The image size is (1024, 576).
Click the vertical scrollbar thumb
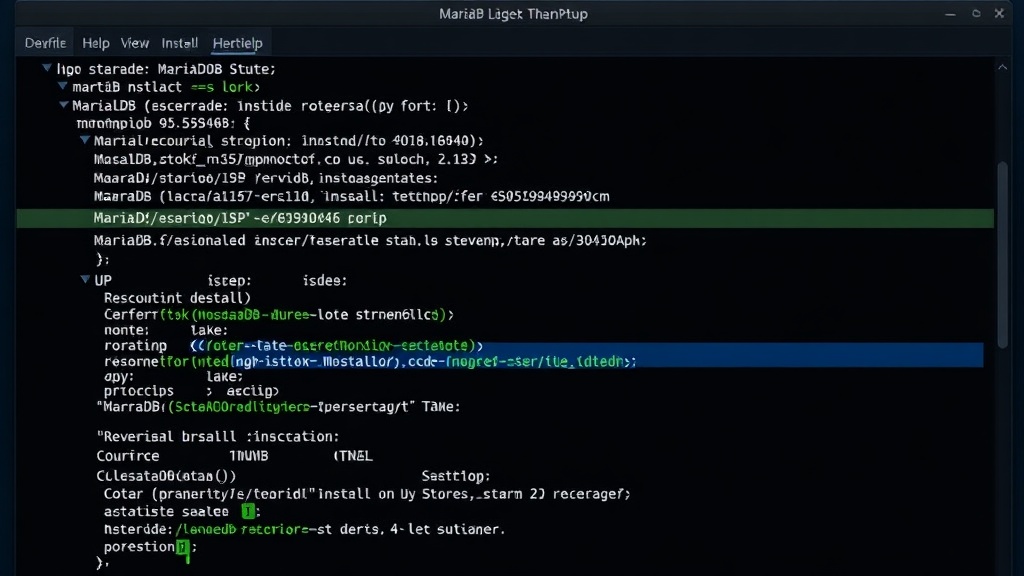(1003, 255)
